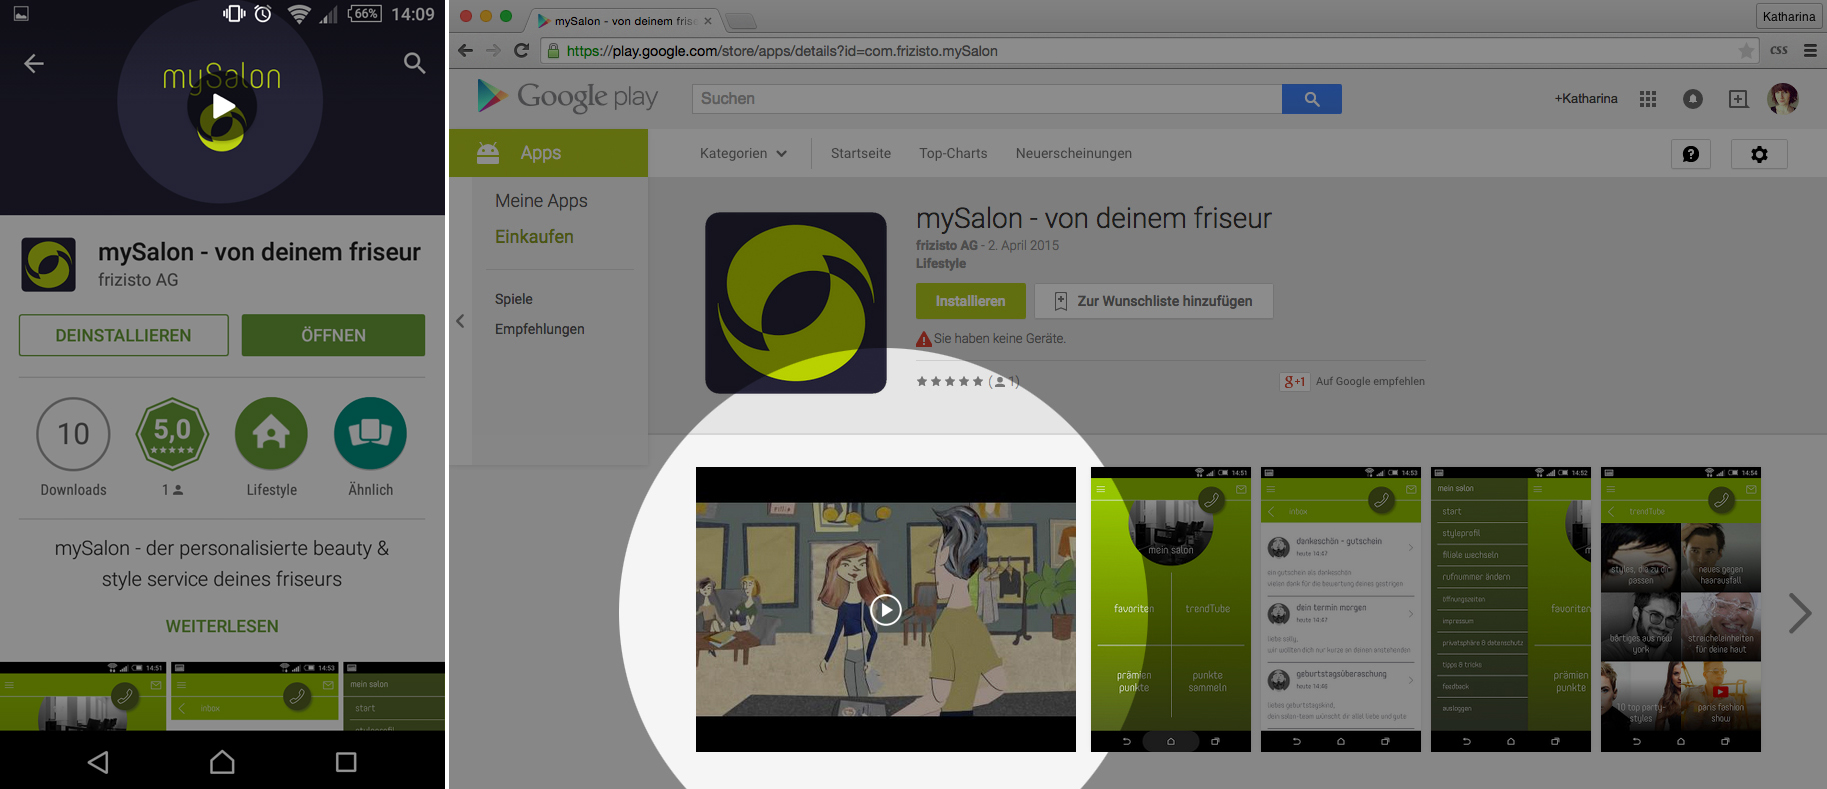Tap DEINSTALLIEREN button on phone
This screenshot has height=789, width=1827.
(124, 335)
